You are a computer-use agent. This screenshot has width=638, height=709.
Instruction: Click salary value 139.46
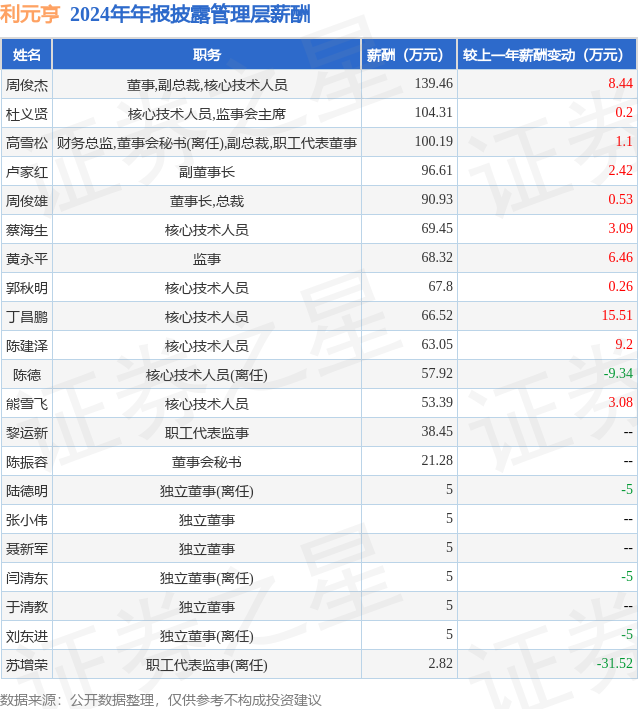[x=434, y=83]
